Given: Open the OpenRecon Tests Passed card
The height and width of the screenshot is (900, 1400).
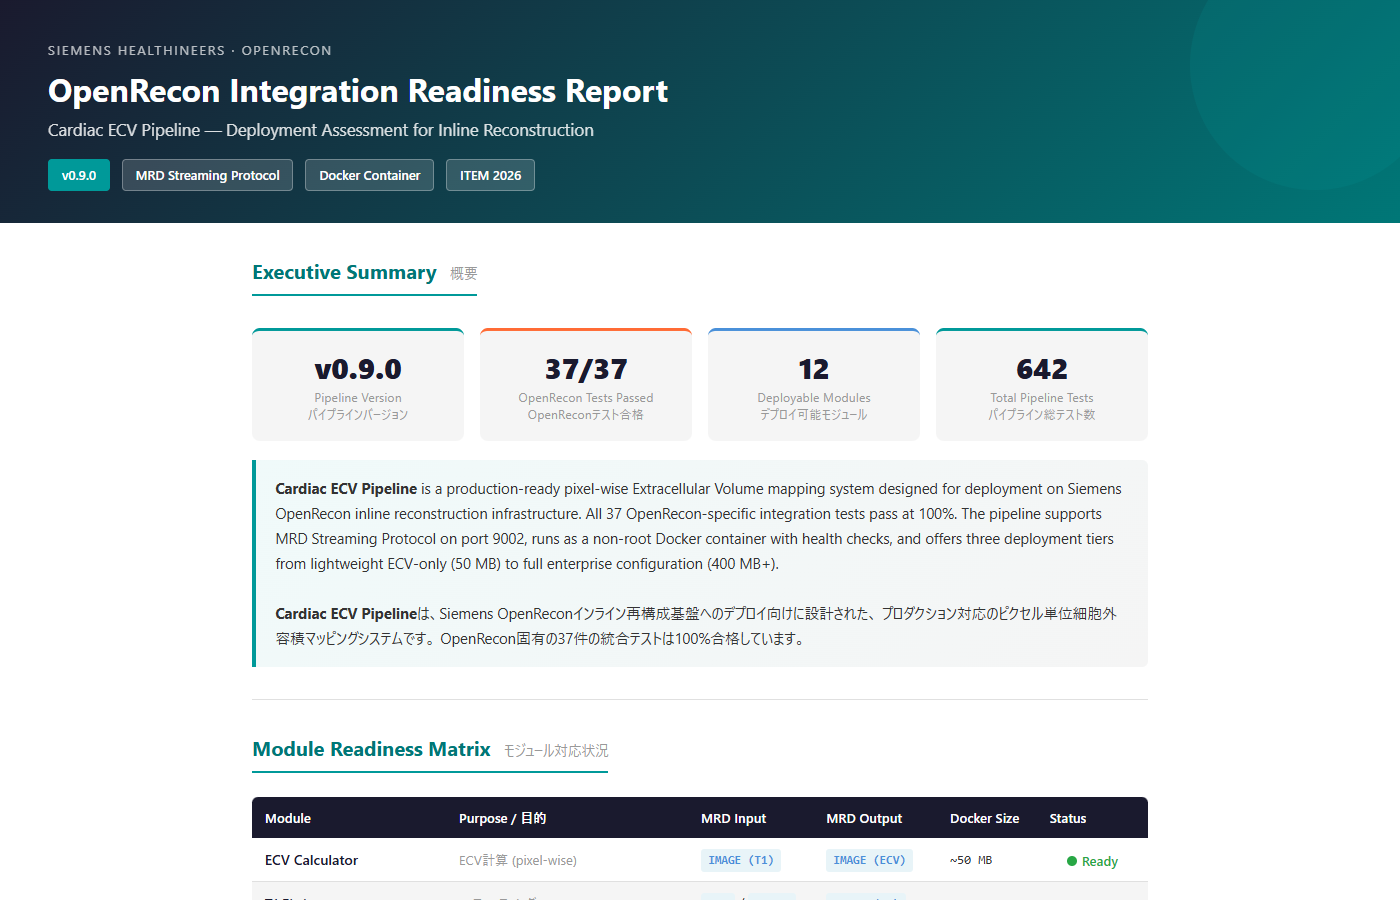Looking at the screenshot, I should point(586,385).
